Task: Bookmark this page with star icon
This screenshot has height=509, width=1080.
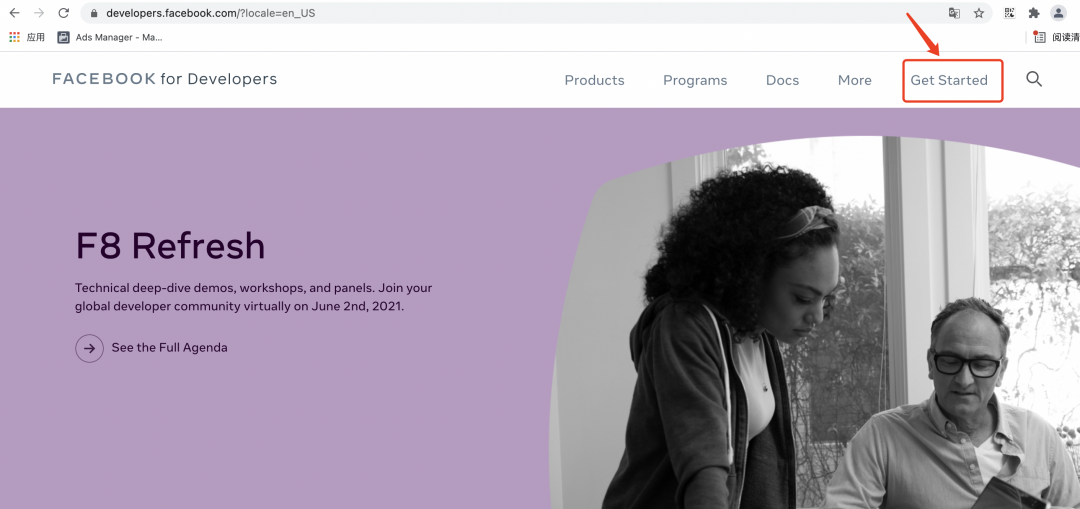Action: (979, 13)
